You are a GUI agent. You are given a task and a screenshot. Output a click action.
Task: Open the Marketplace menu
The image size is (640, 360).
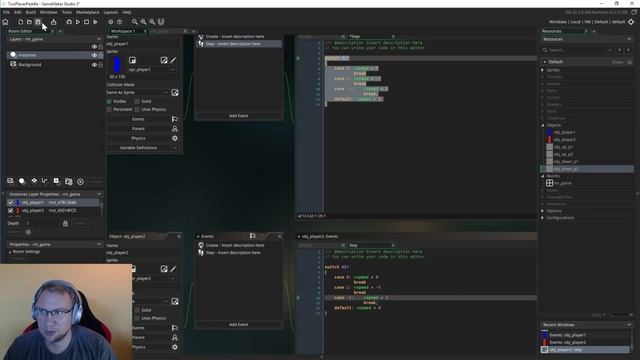[87, 13]
